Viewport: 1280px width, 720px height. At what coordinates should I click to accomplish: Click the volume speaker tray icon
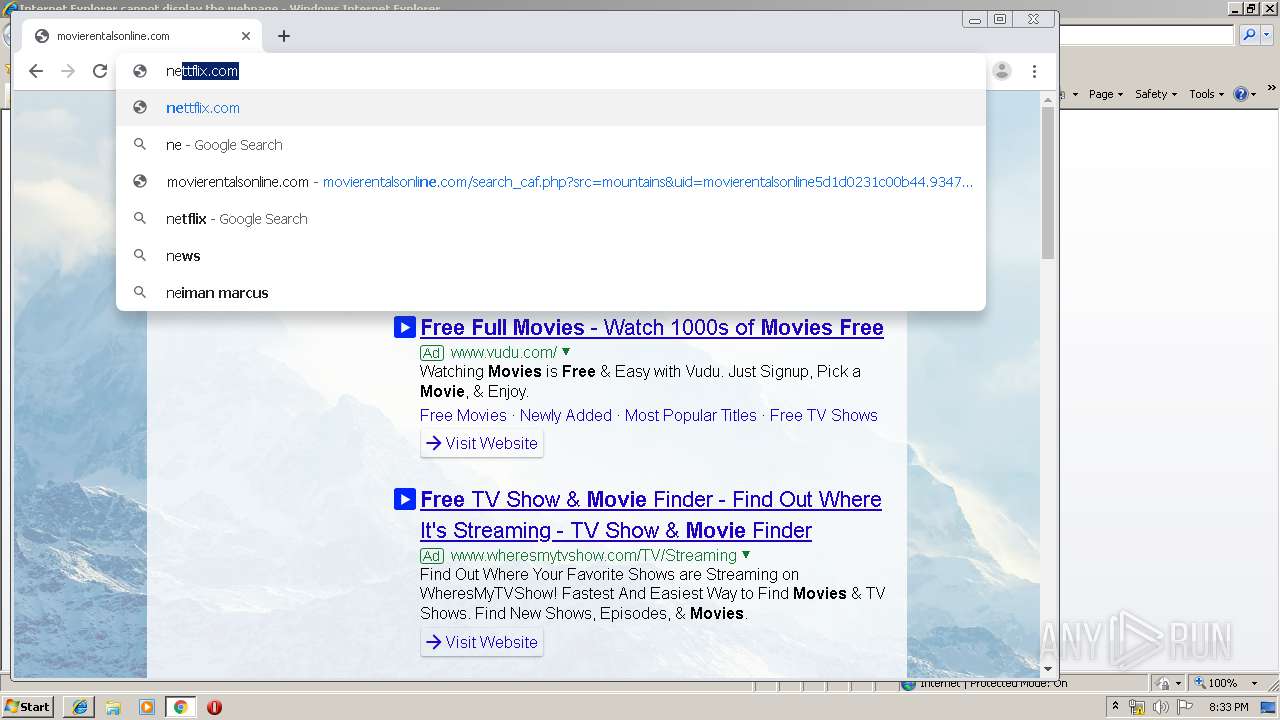coord(1161,707)
